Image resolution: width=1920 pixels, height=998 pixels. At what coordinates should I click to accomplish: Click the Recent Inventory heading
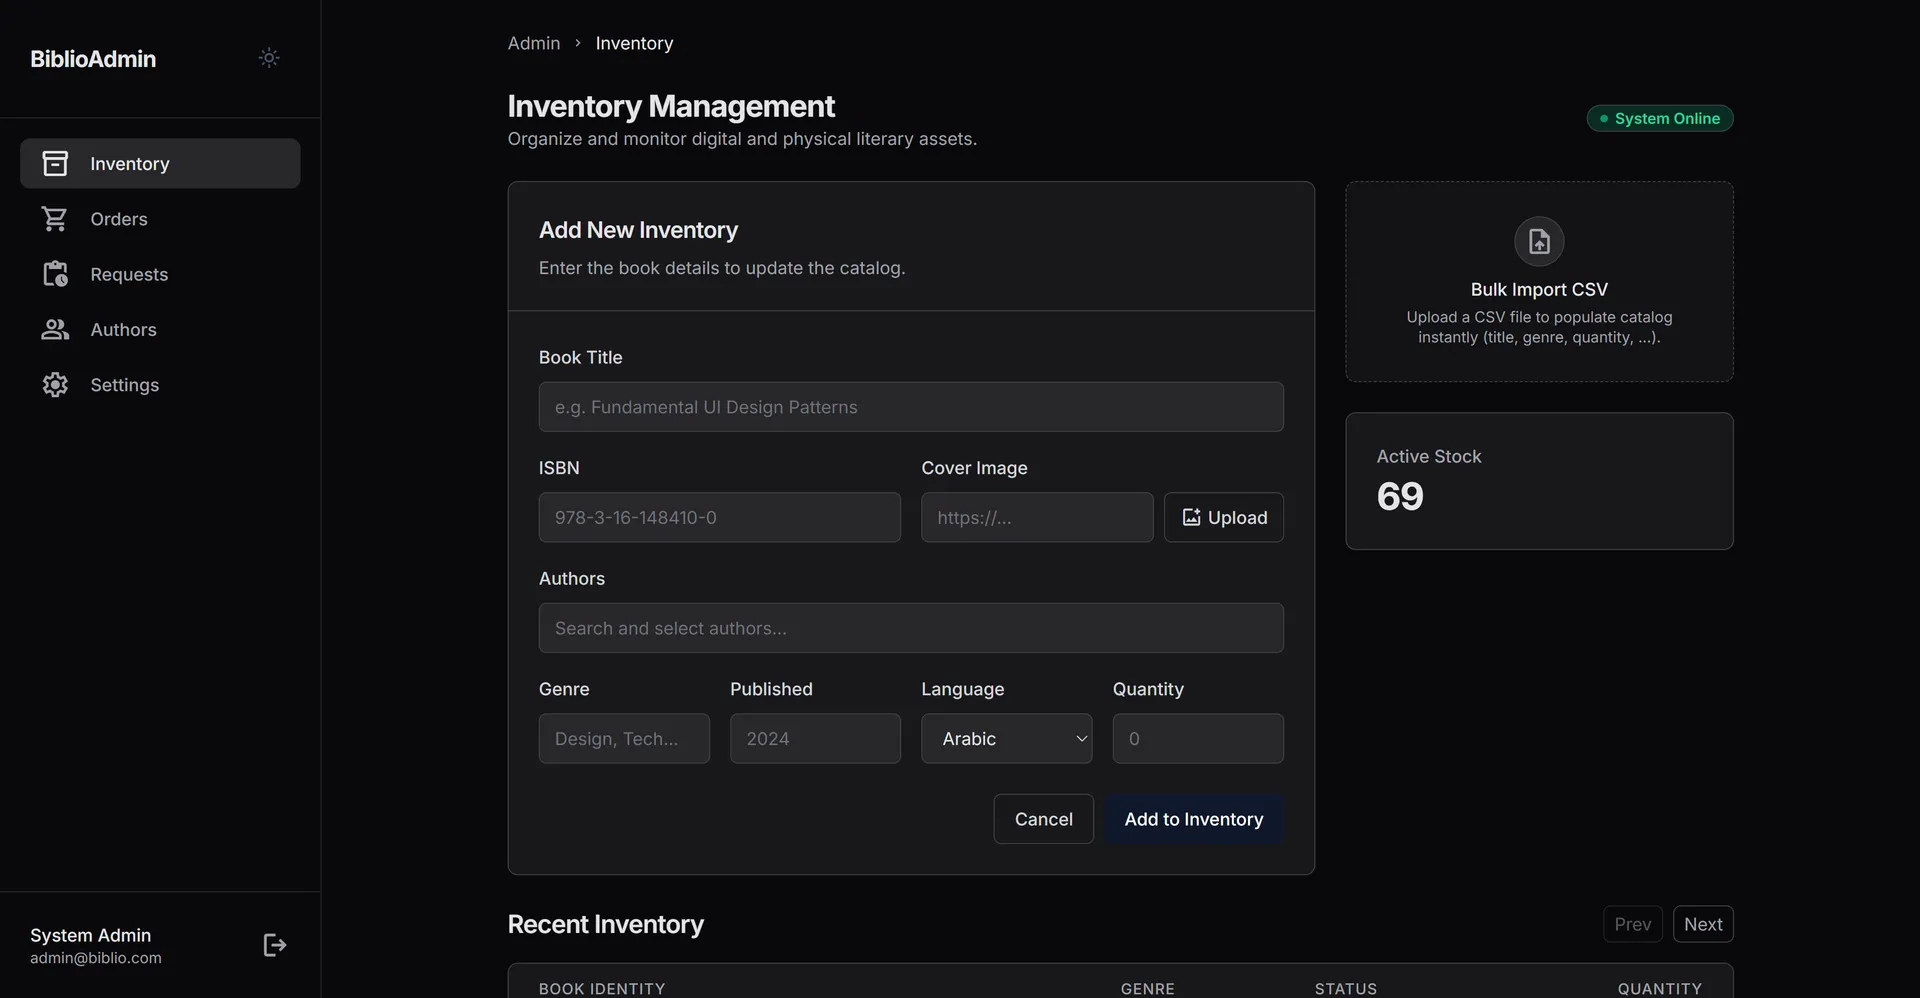tap(606, 924)
